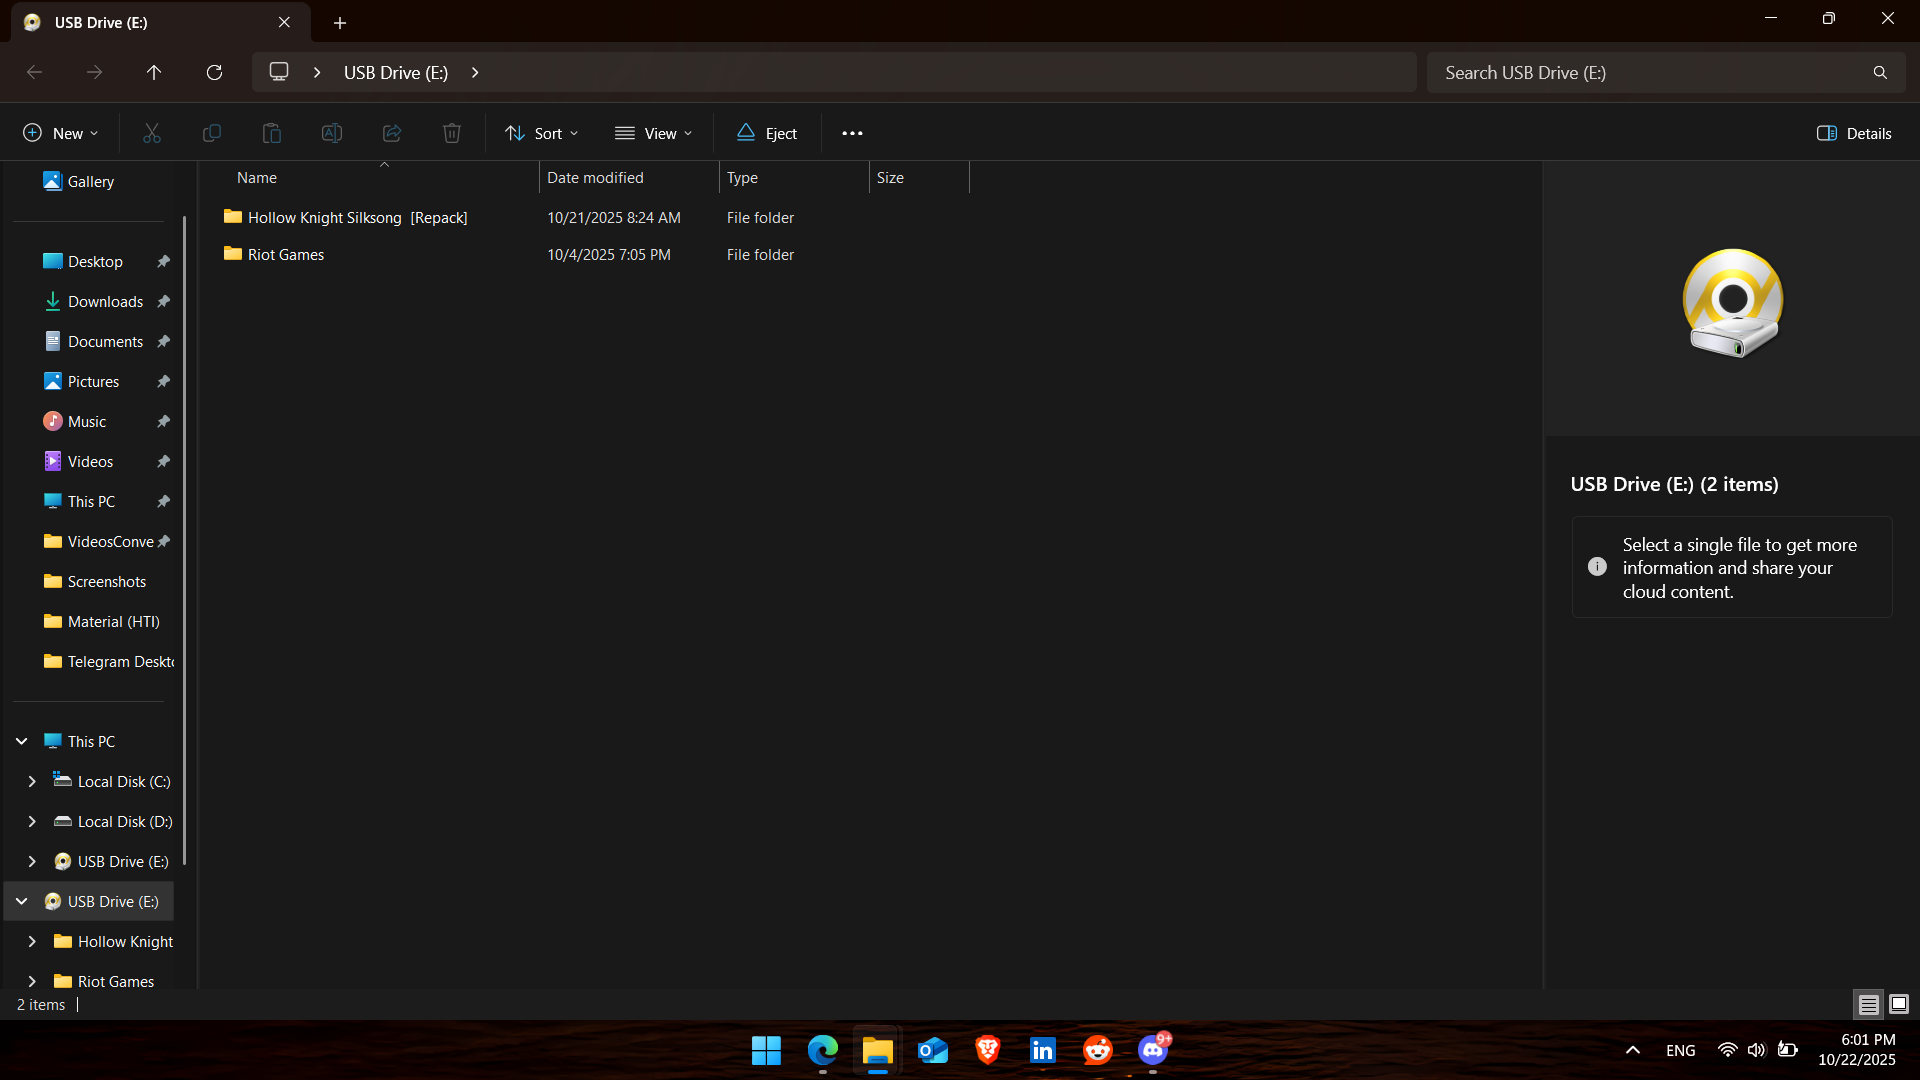Unpin Downloads from Quick access
The image size is (1920, 1080).
(164, 301)
